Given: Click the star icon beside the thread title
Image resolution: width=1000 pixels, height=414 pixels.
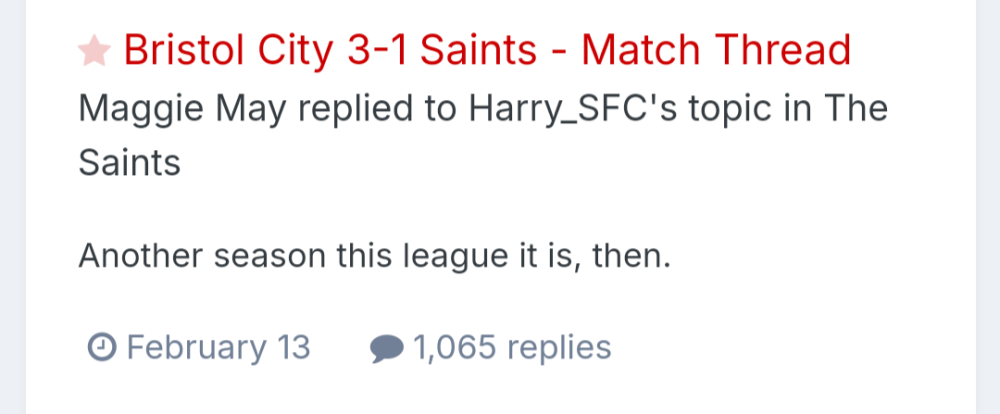Looking at the screenshot, I should 94,50.
